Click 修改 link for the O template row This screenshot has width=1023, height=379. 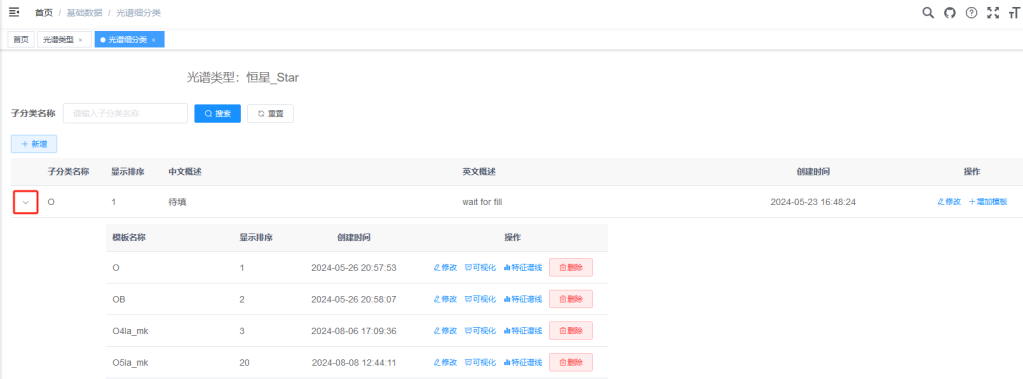click(x=446, y=267)
